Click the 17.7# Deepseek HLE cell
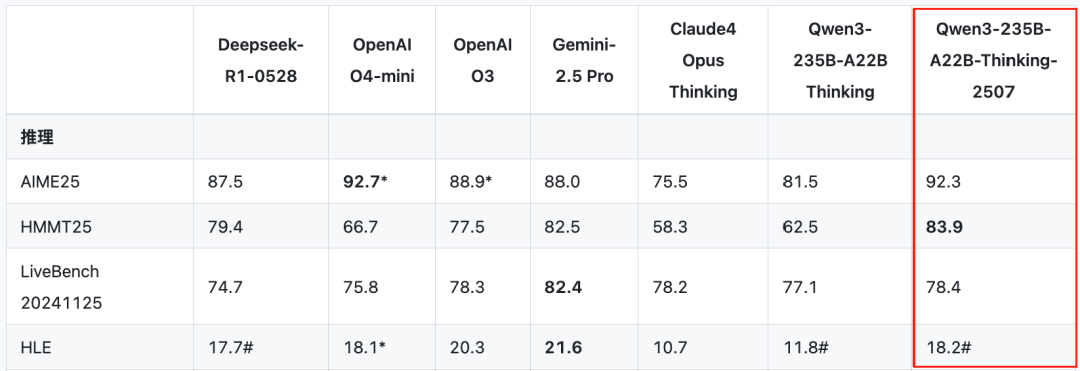This screenshot has width=1080, height=371. (231, 348)
